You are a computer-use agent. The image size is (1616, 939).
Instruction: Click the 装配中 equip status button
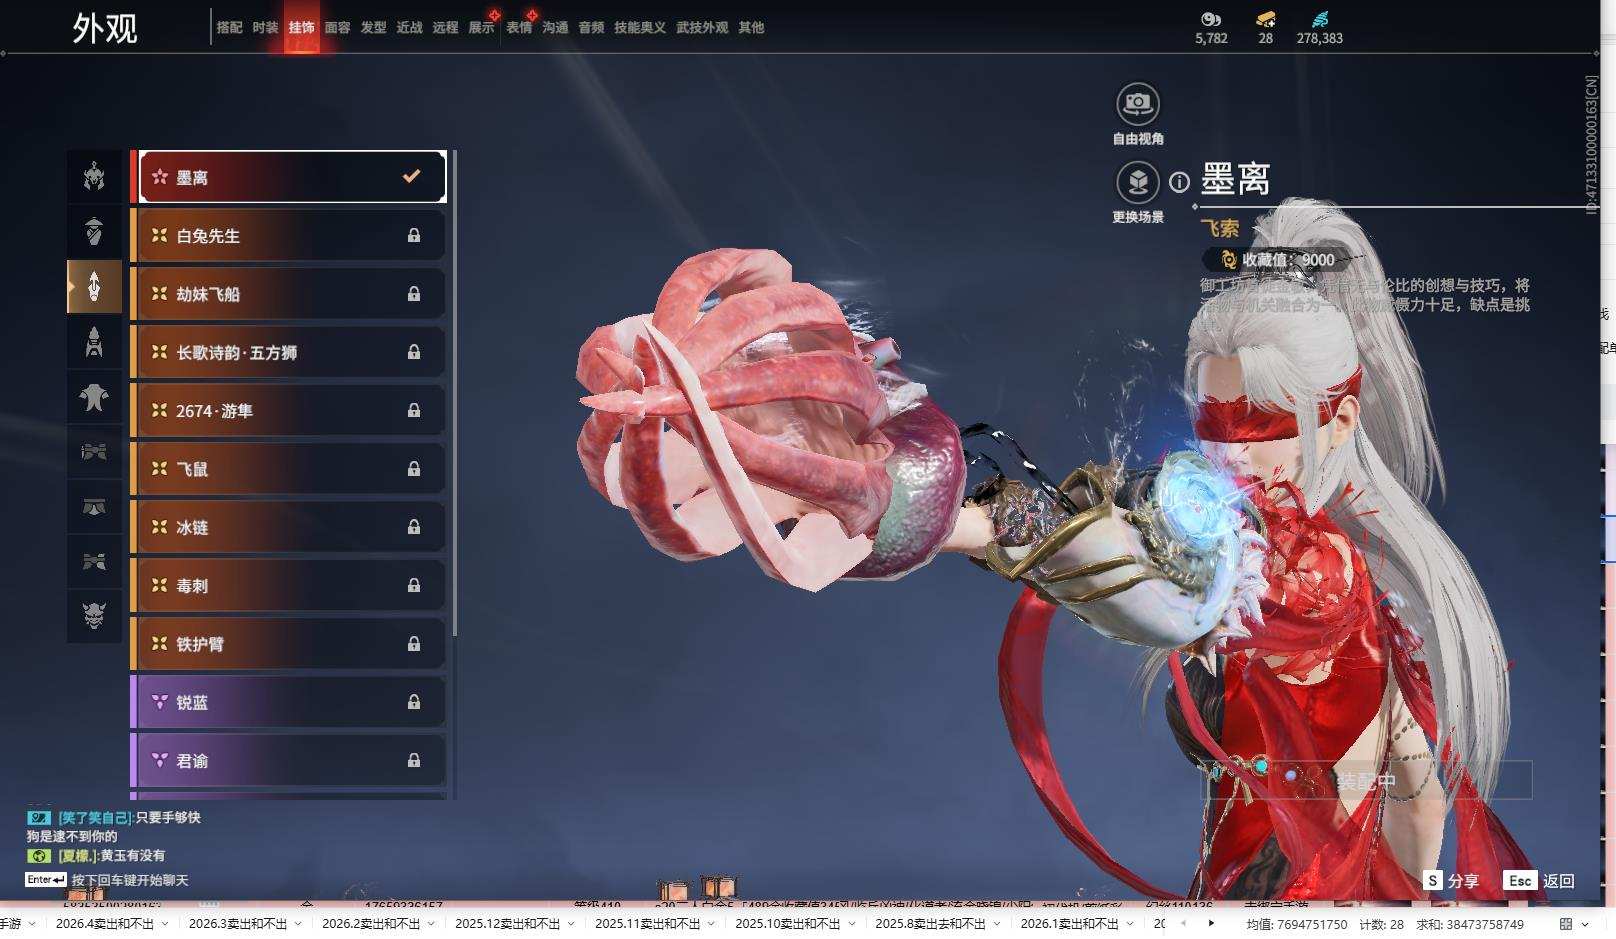tap(1367, 781)
